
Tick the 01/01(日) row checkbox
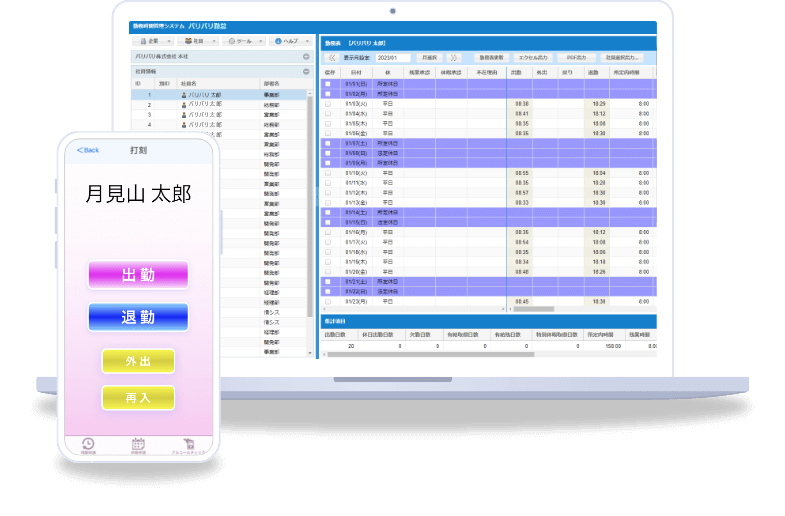pos(328,84)
